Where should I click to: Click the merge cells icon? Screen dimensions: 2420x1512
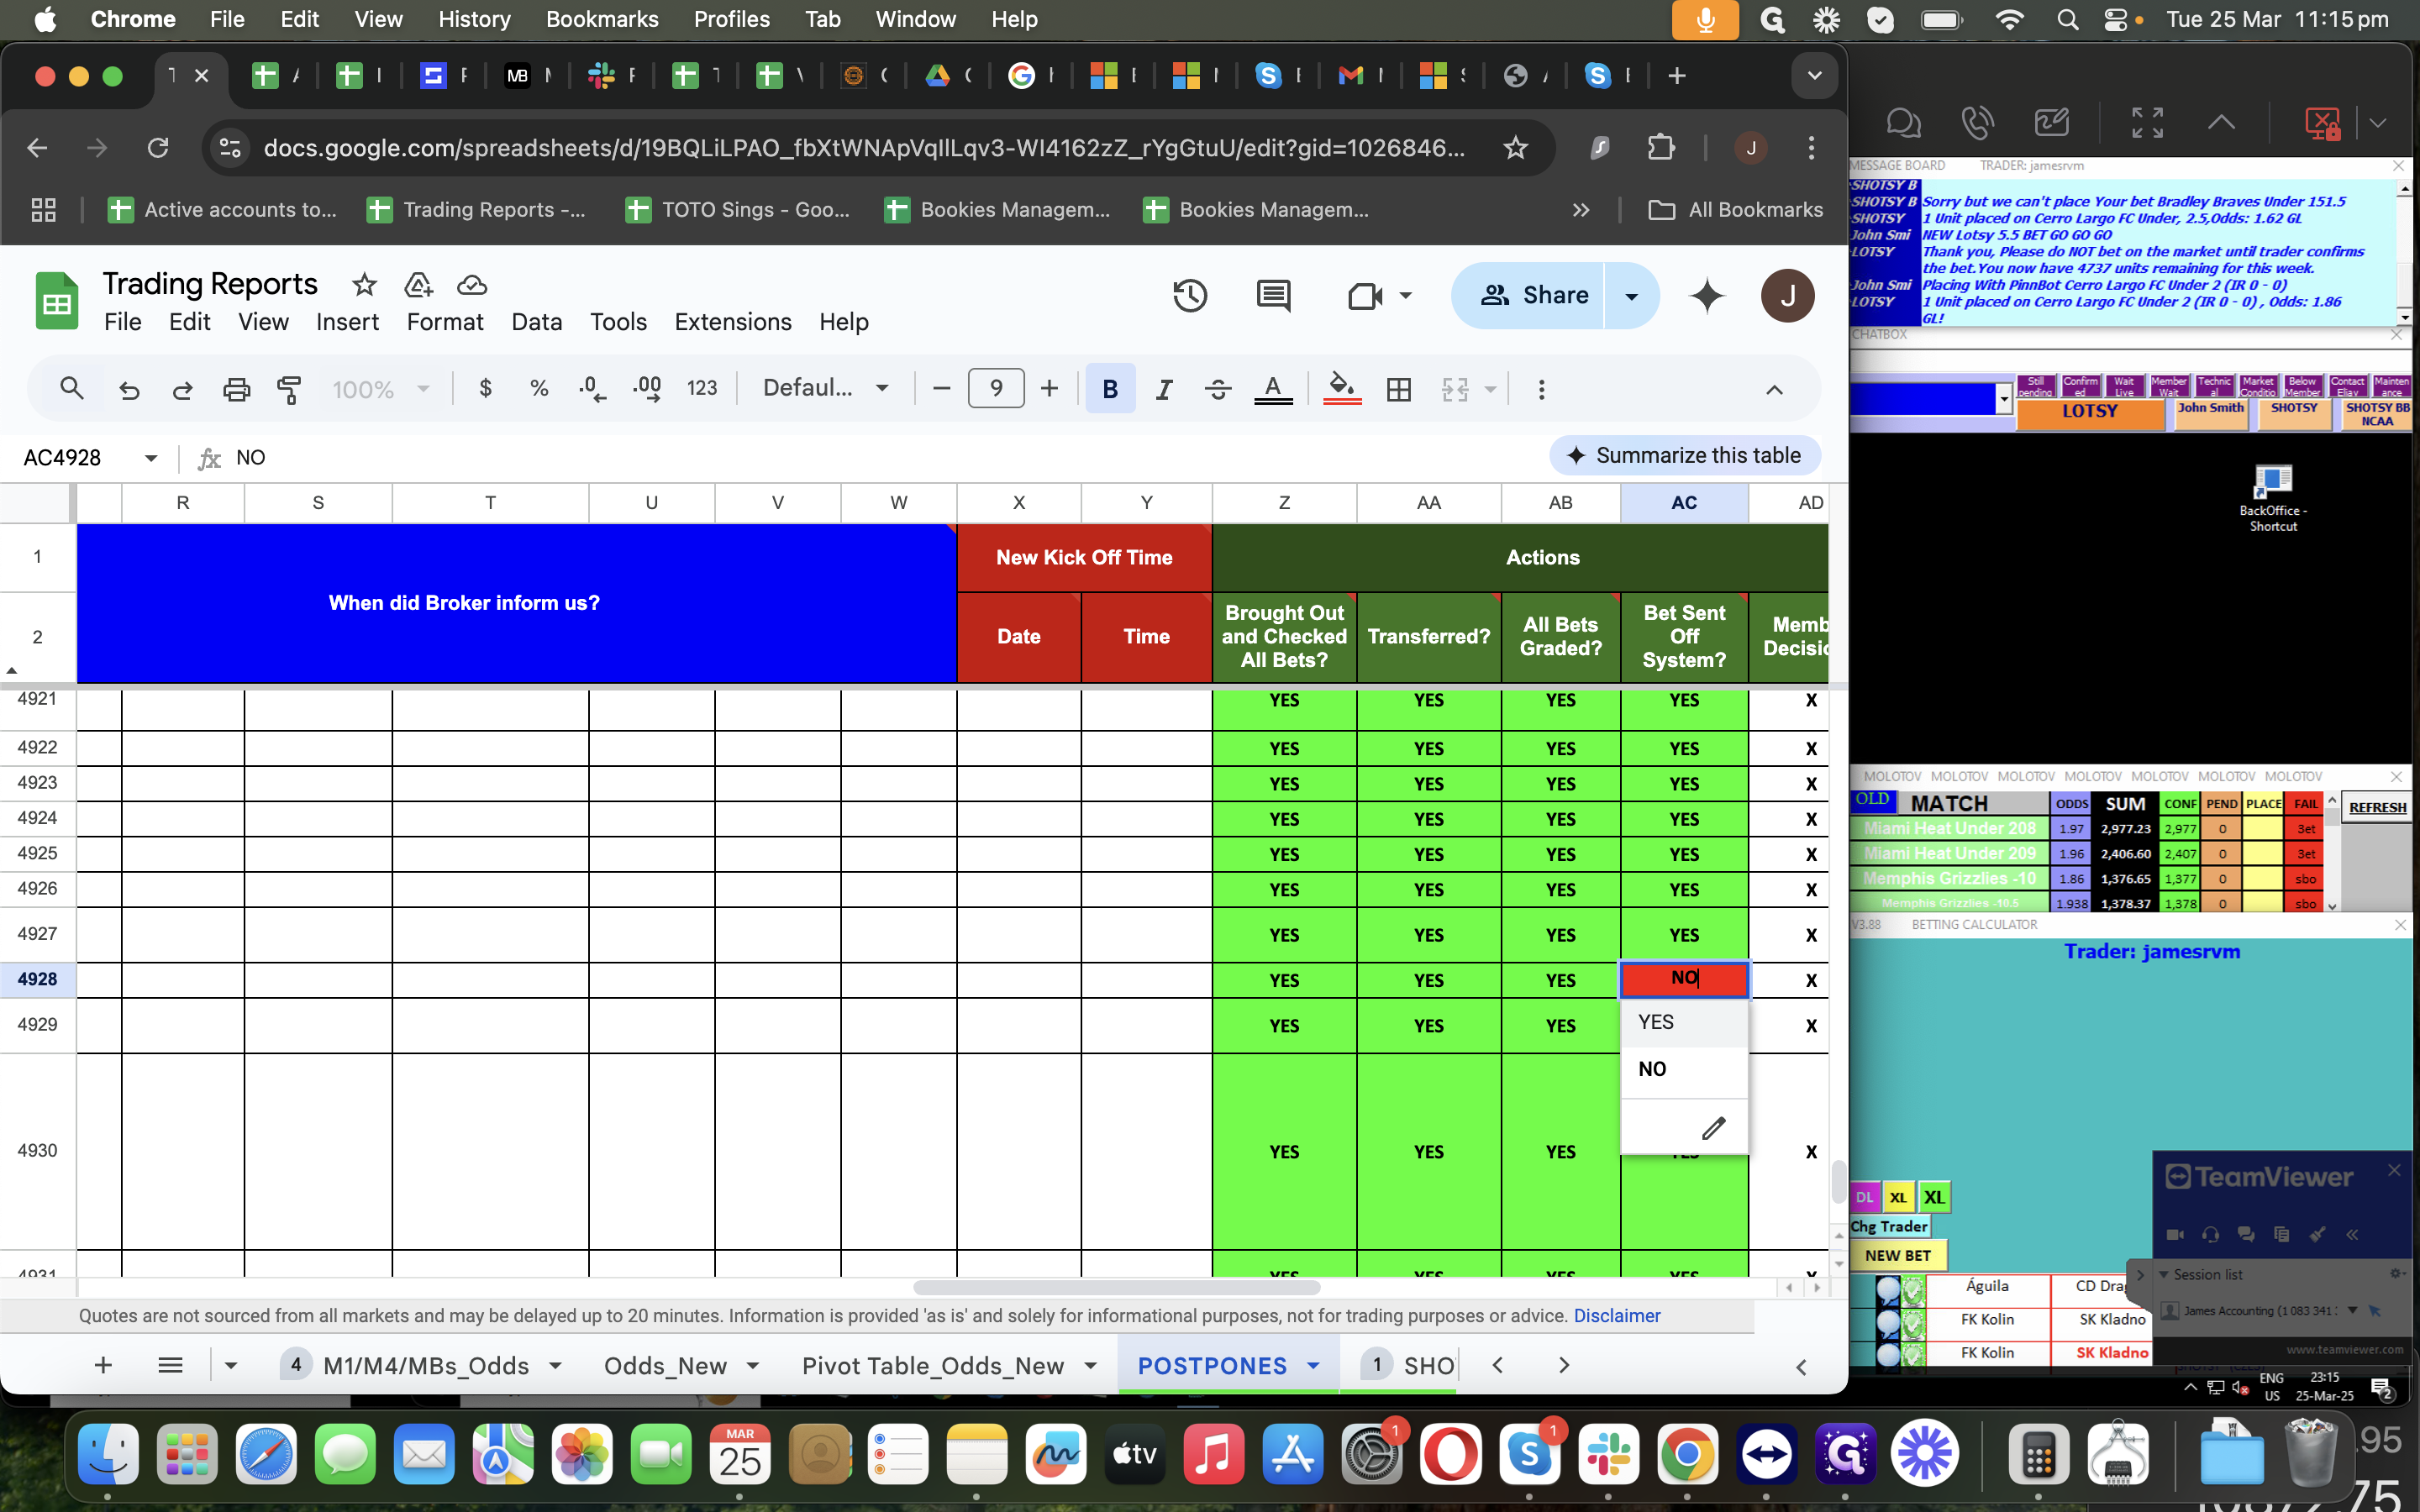click(1455, 389)
